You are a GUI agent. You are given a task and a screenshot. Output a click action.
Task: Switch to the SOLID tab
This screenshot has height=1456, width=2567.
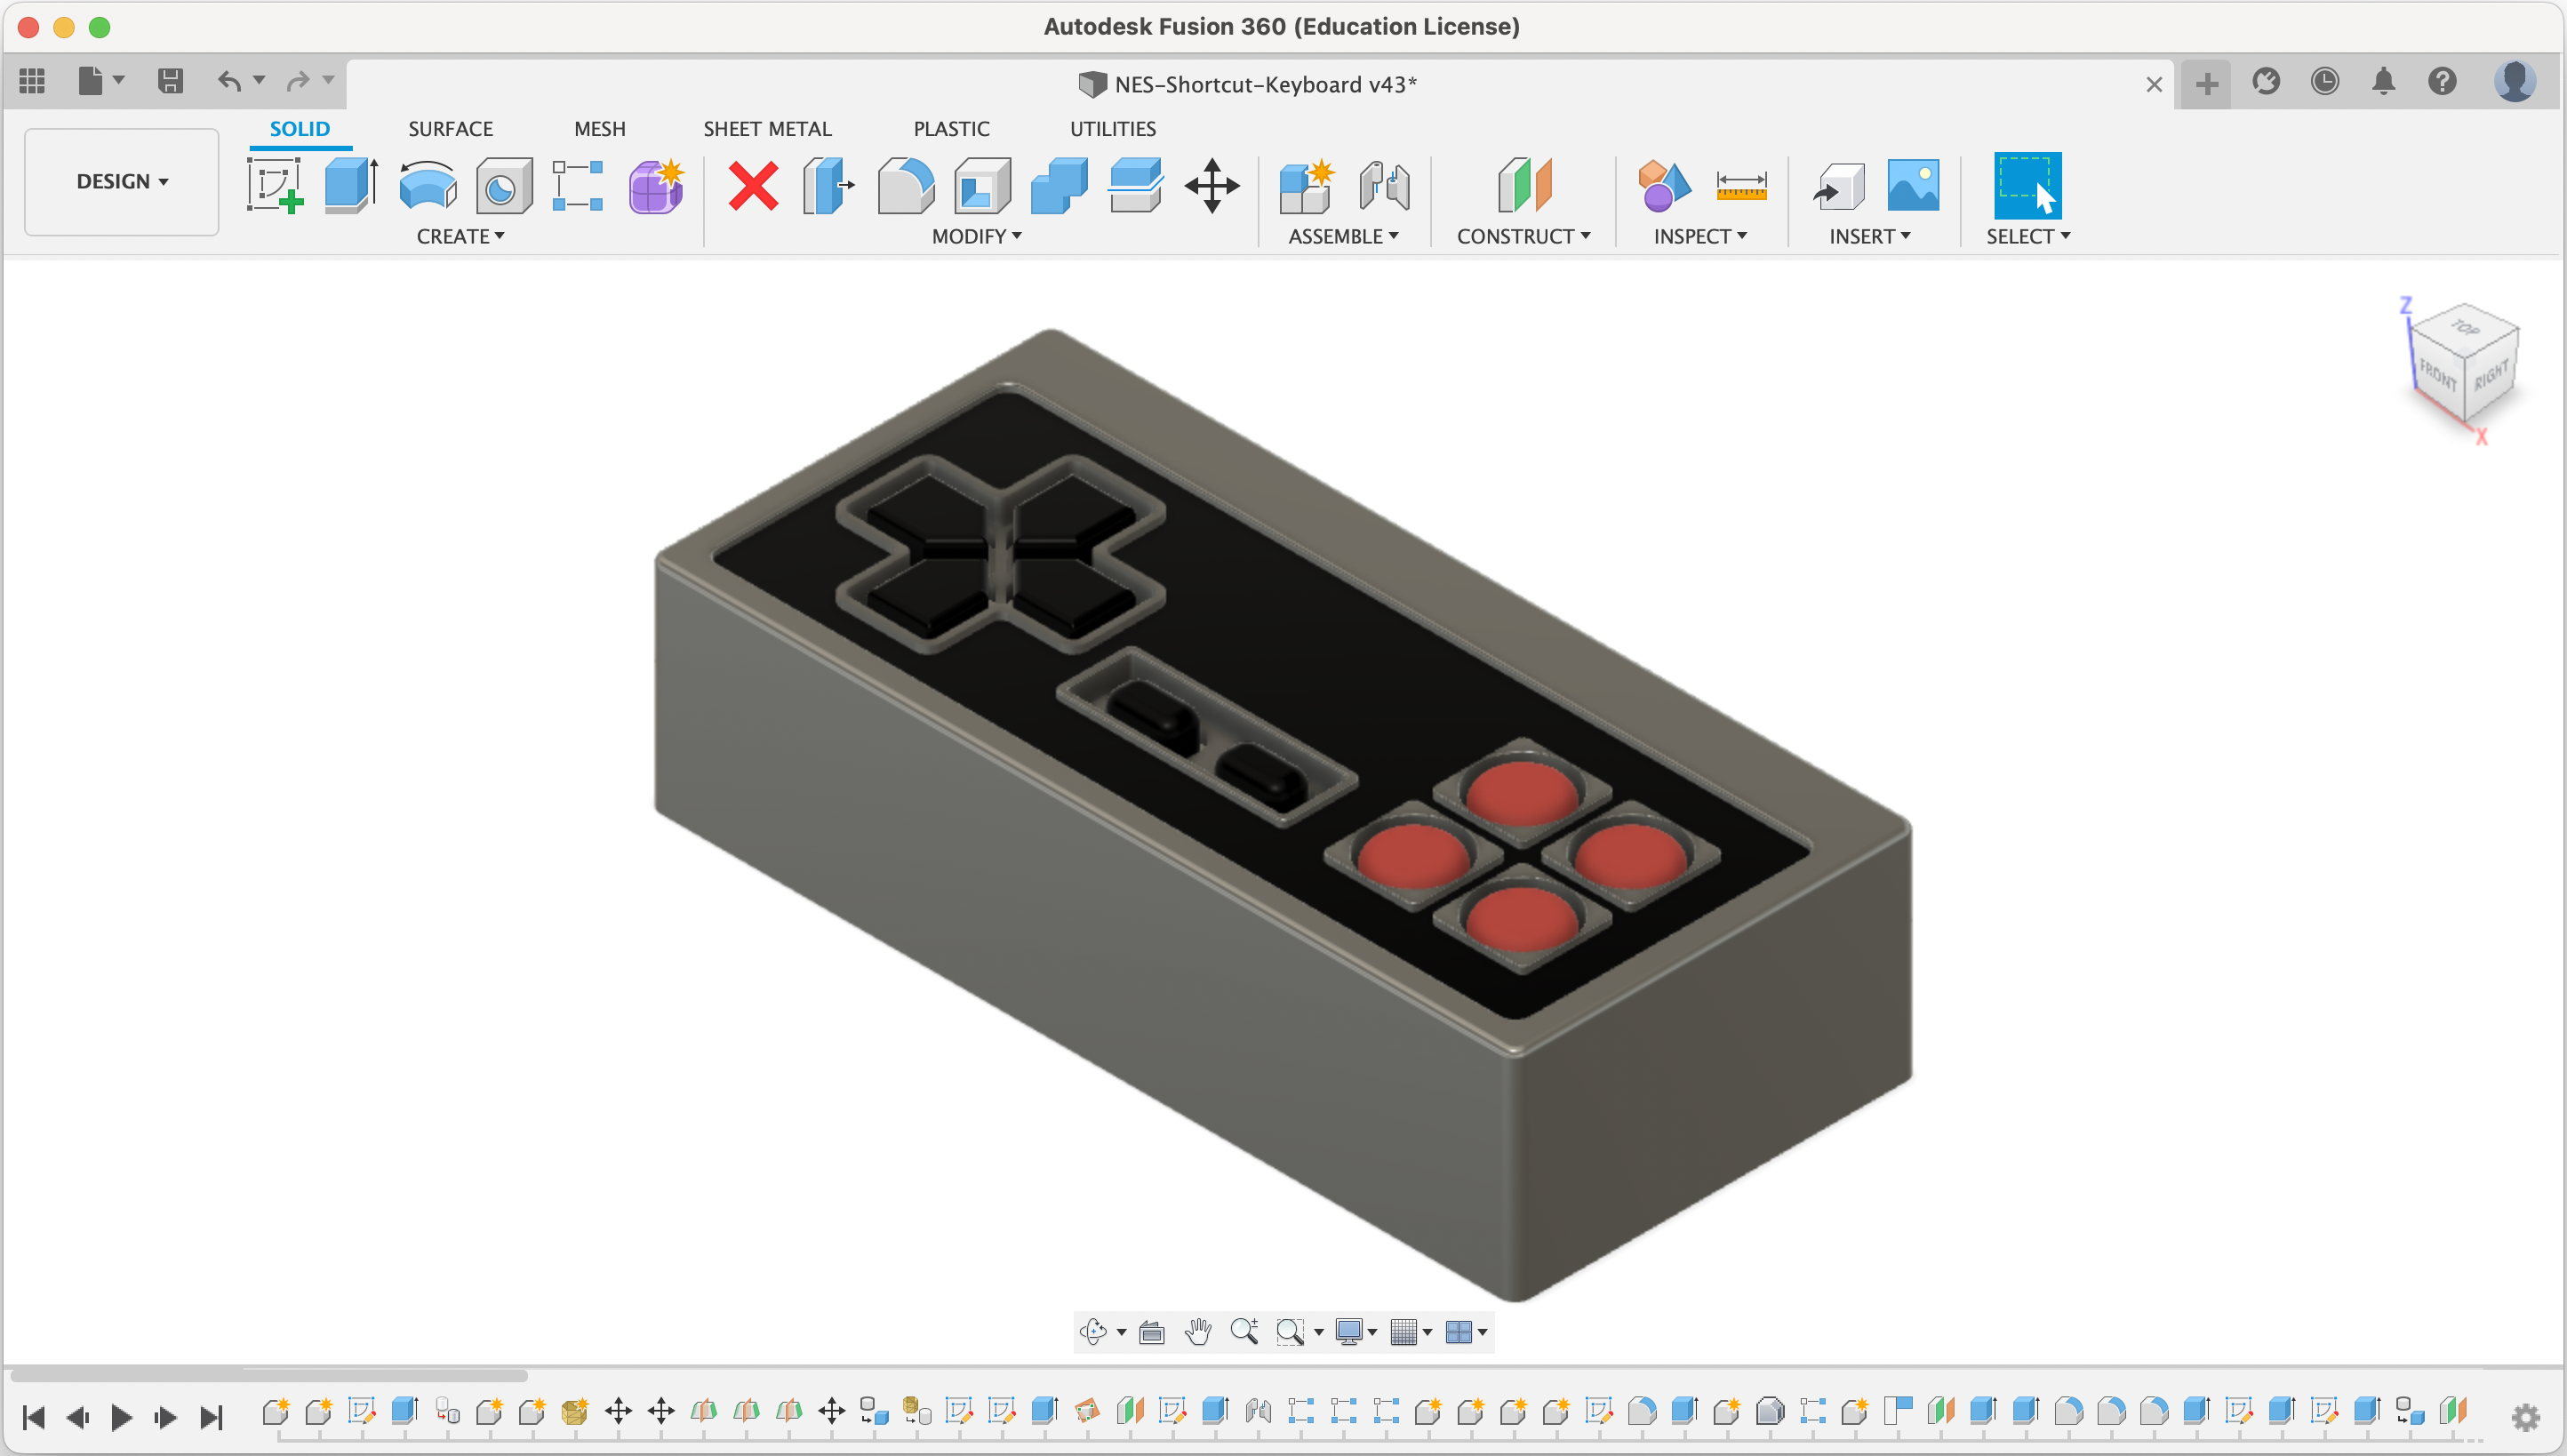click(300, 128)
